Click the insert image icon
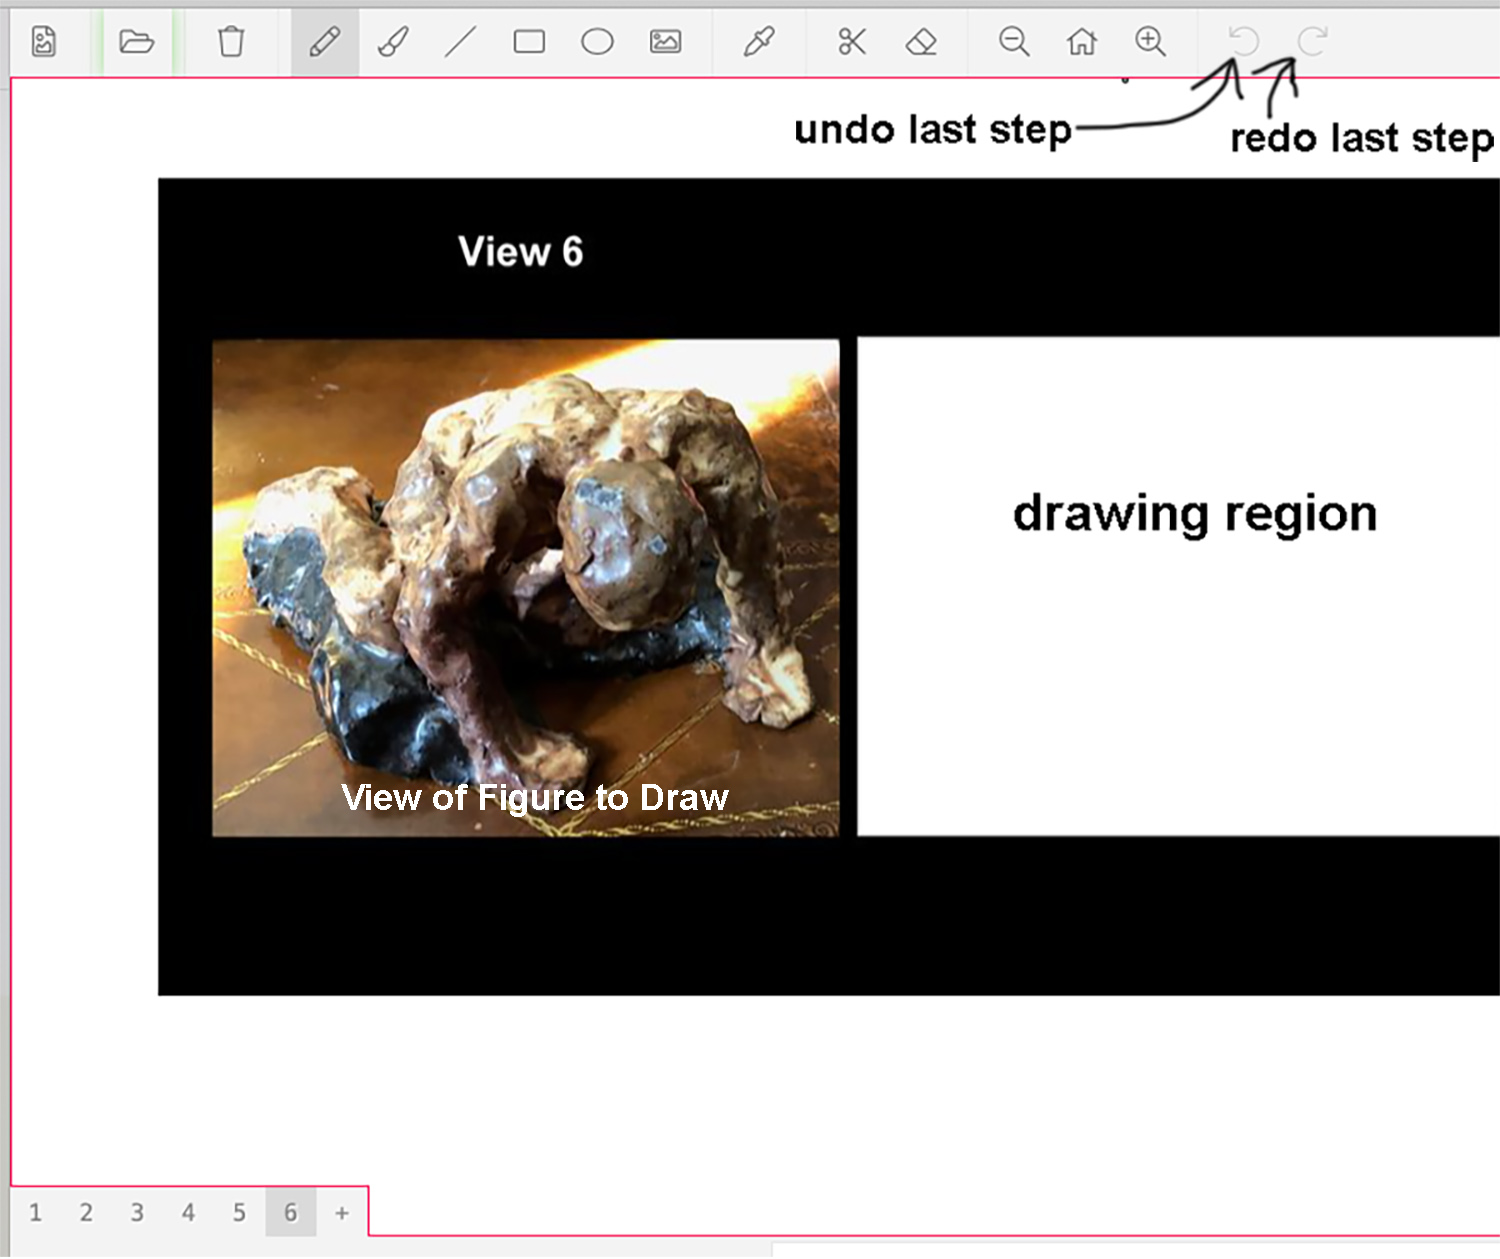The height and width of the screenshot is (1259, 1500). click(x=665, y=42)
